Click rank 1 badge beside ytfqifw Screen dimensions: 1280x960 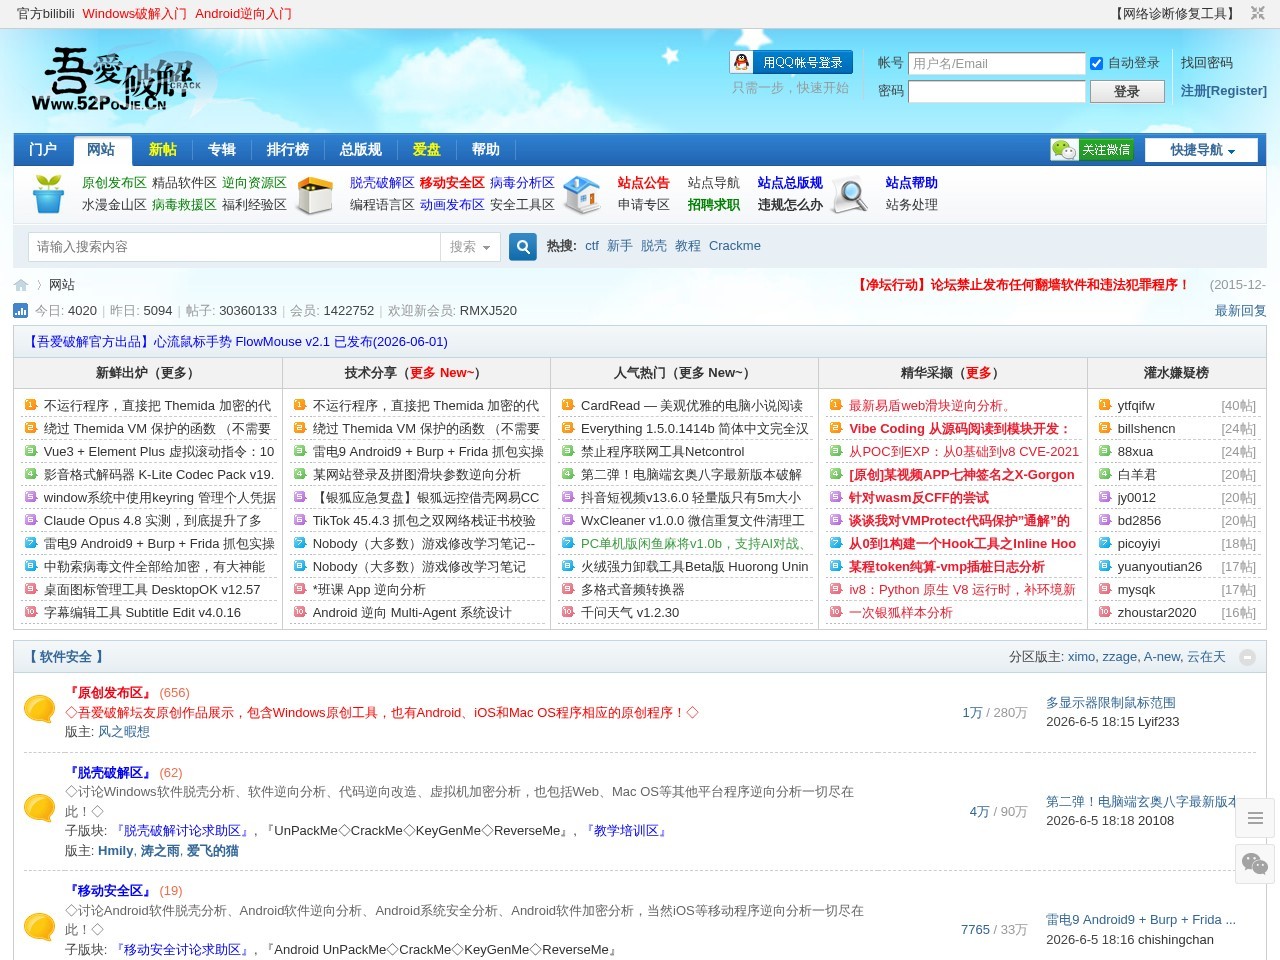1105,405
